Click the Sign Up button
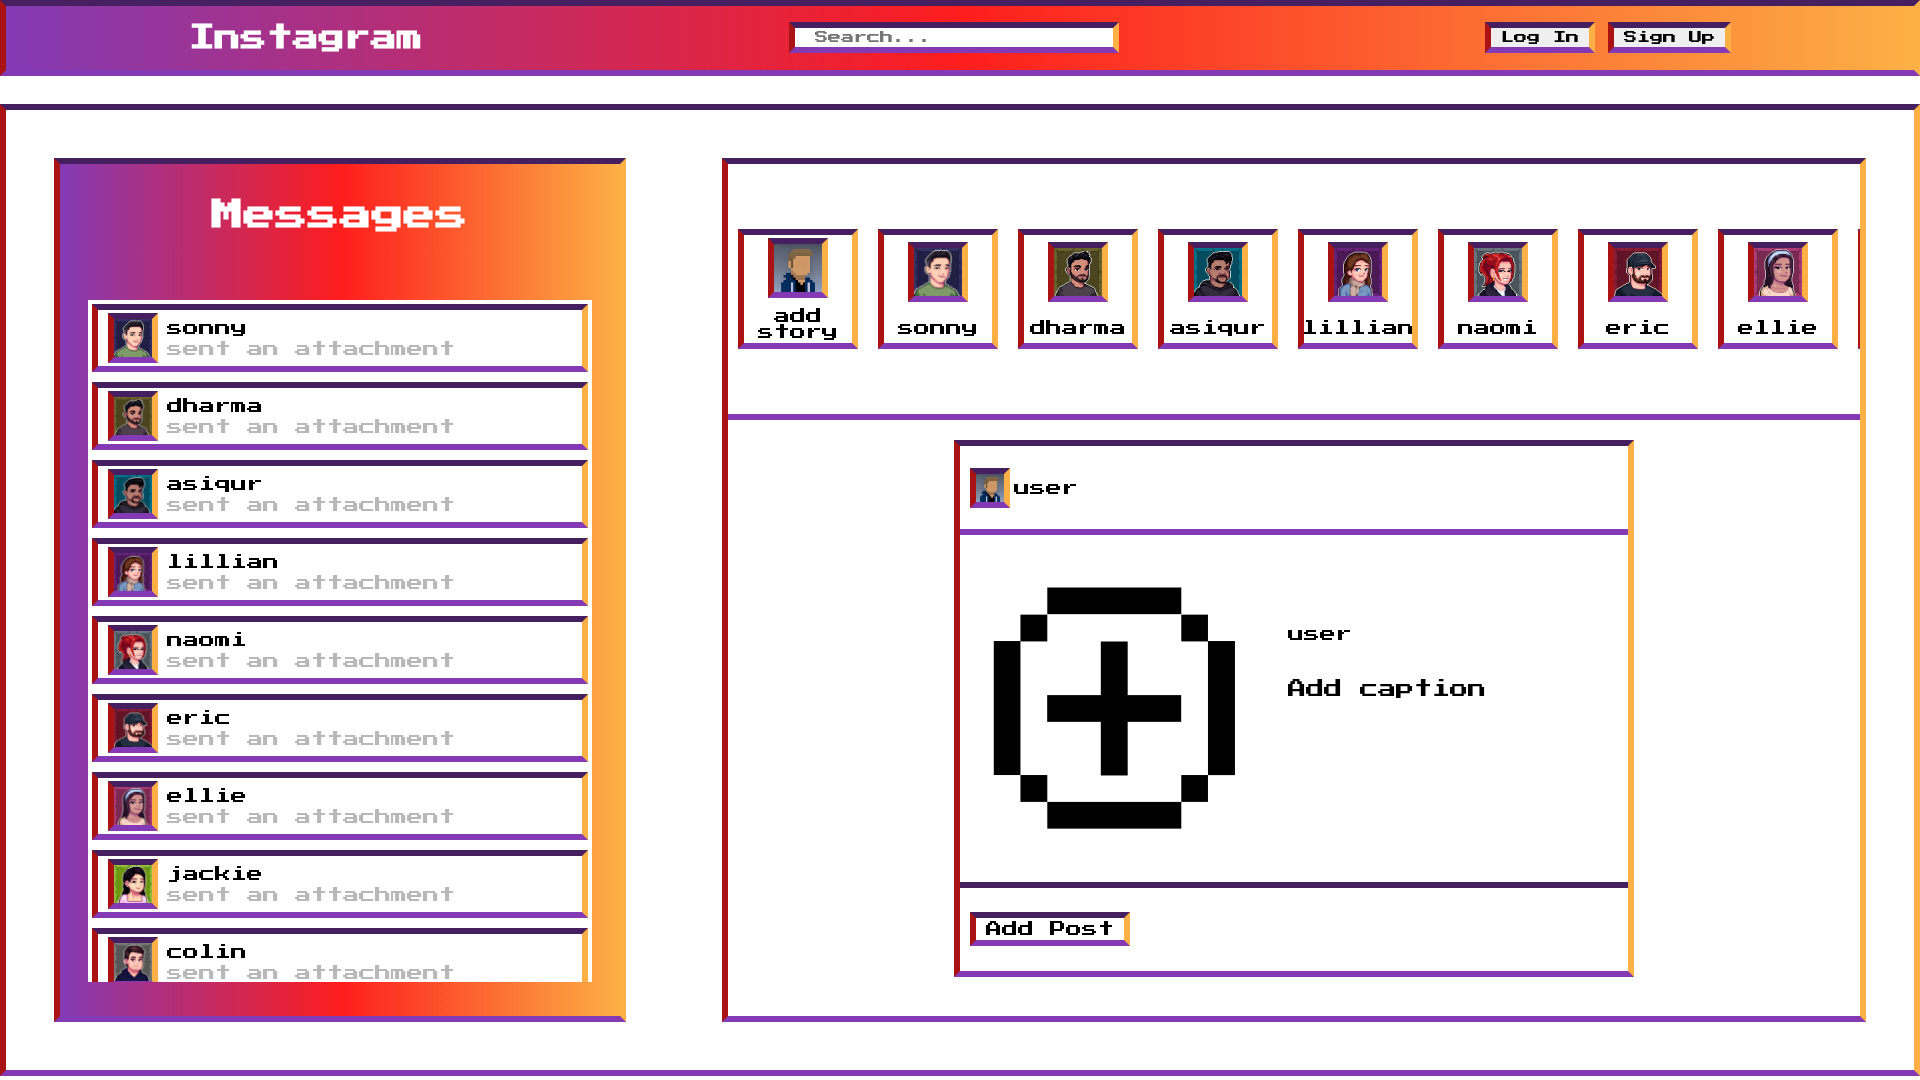 1669,37
